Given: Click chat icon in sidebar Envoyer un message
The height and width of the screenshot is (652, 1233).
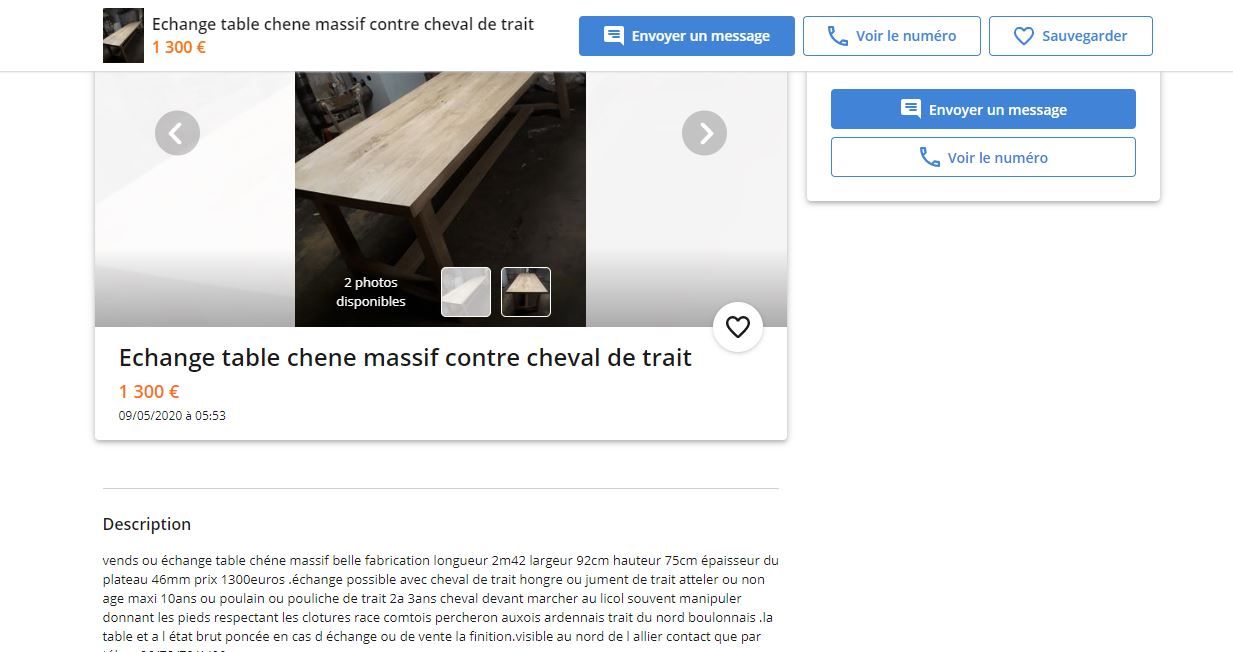Looking at the screenshot, I should [911, 109].
